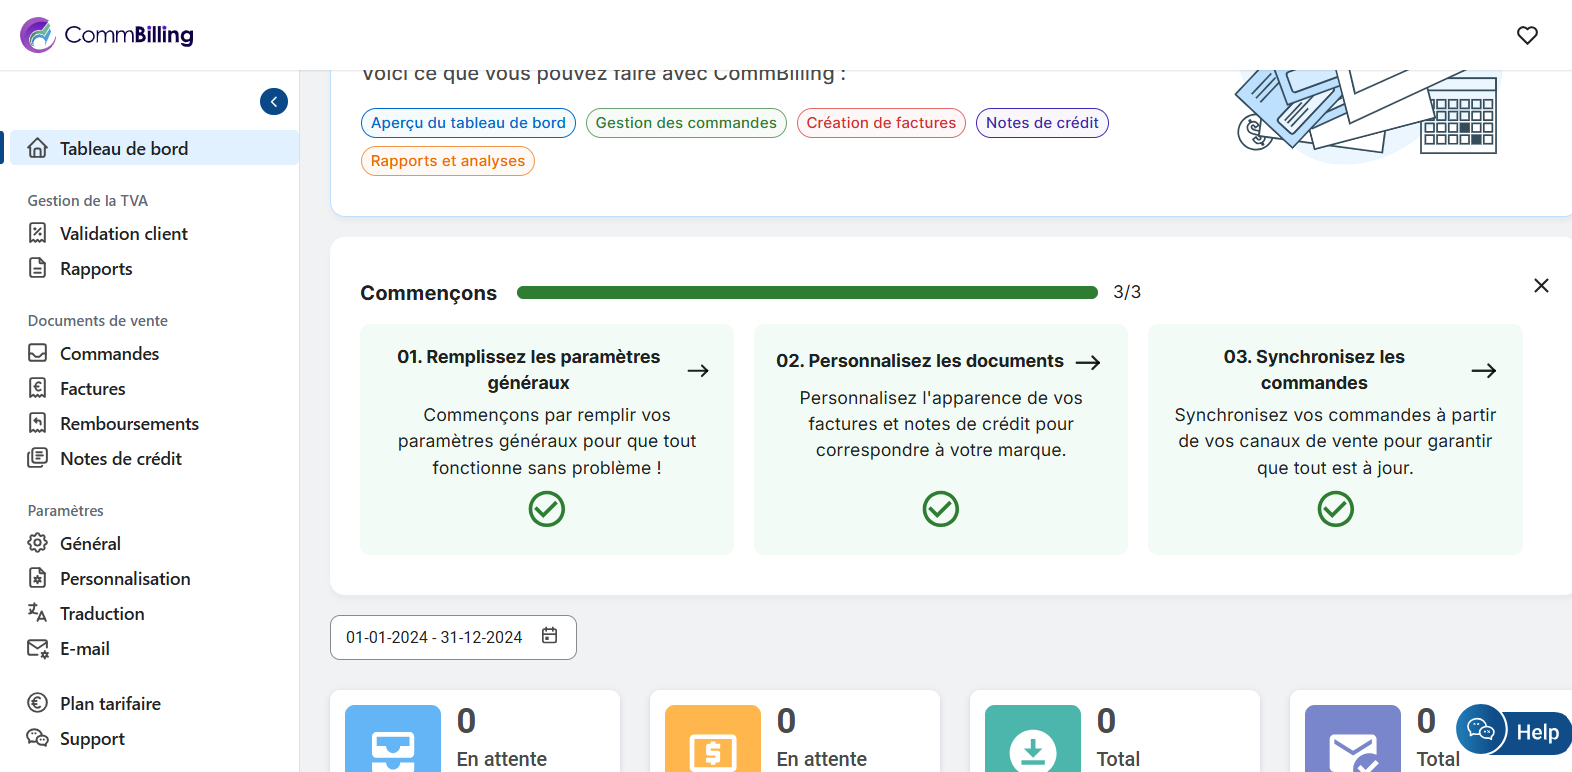Open the Traduction settings
Viewport: 1572px width, 772px height.
(x=102, y=613)
